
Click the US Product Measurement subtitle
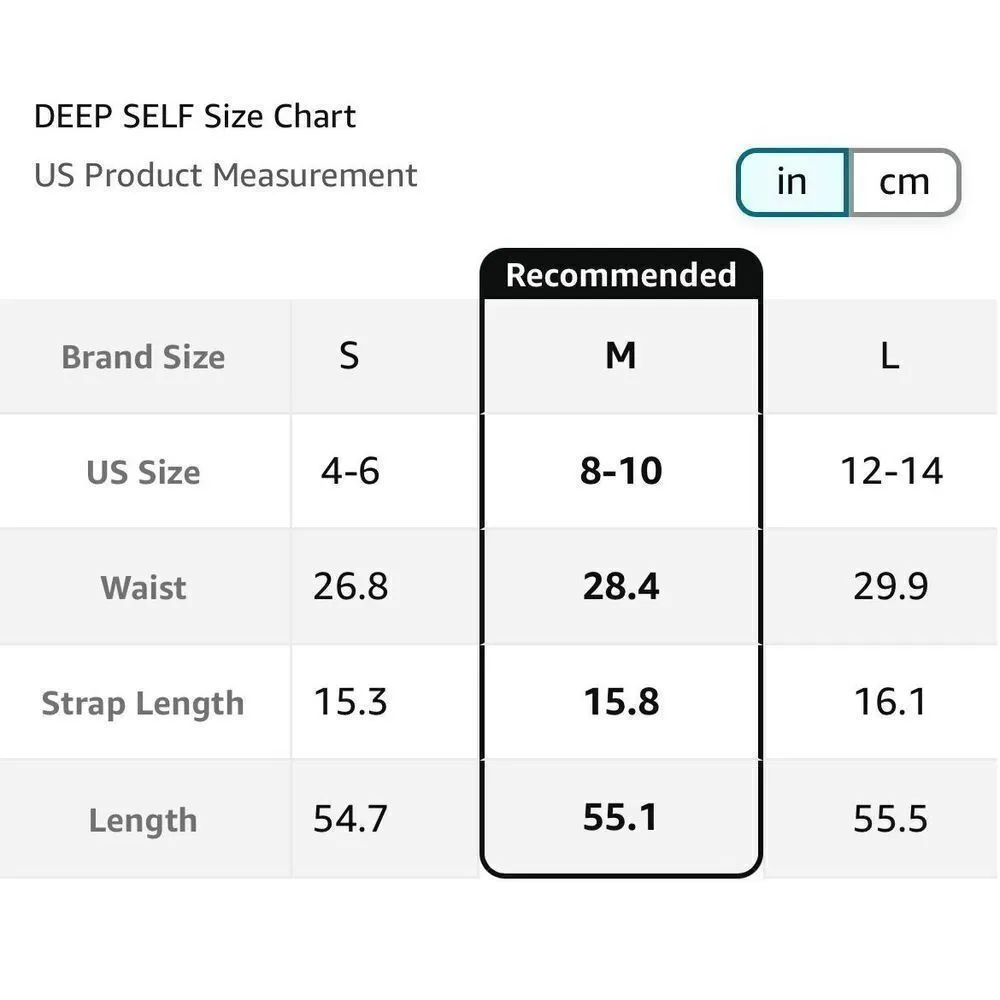pos(225,175)
